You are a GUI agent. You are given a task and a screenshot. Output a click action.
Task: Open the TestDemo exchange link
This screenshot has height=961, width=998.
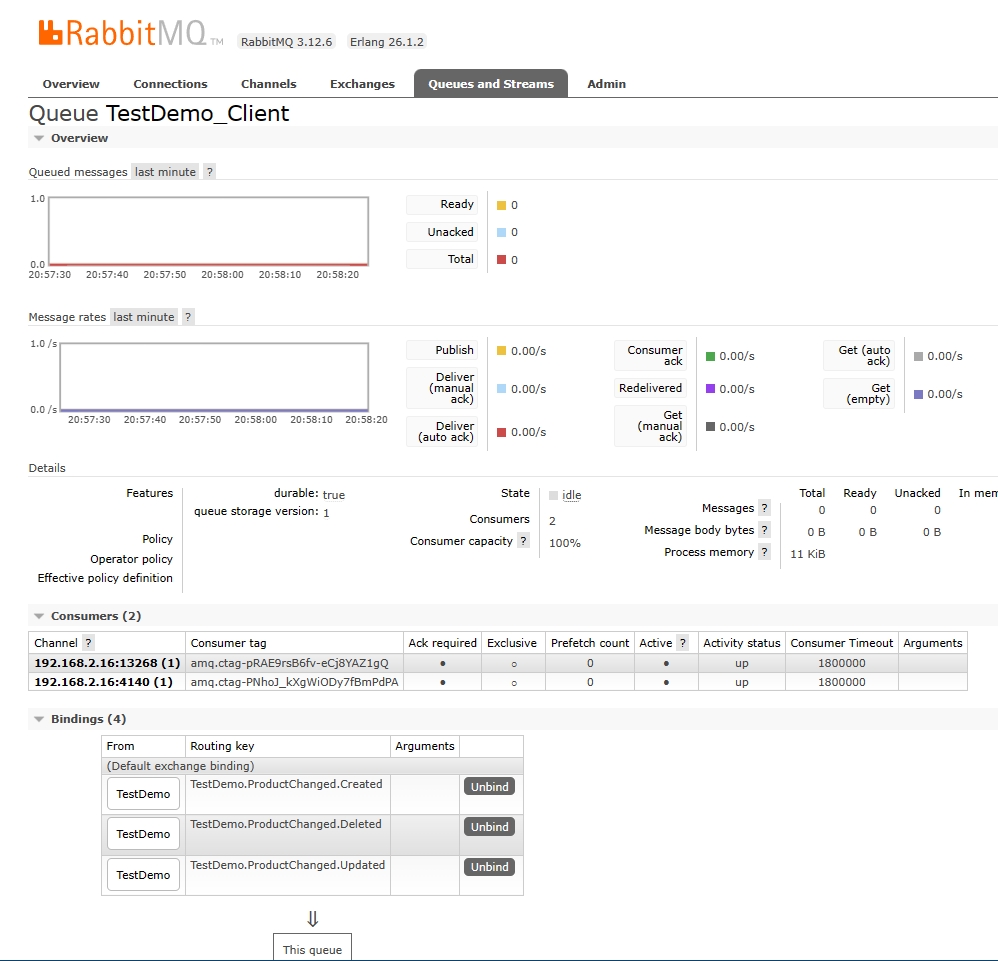pos(142,793)
